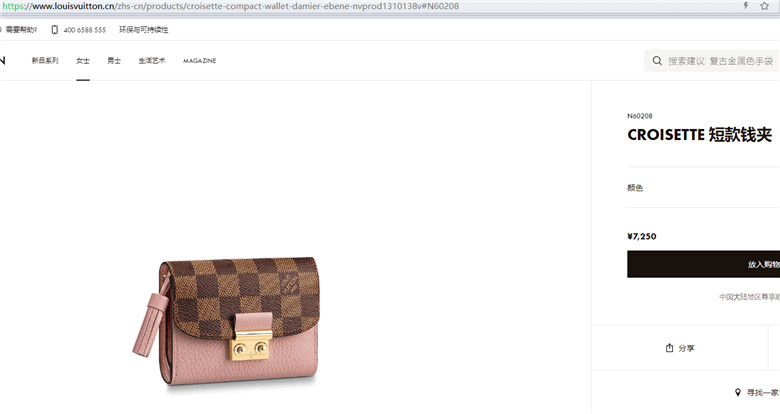Click the search field with 搜索建议 placeholder
Screen dimensions: 780x414
711,61
